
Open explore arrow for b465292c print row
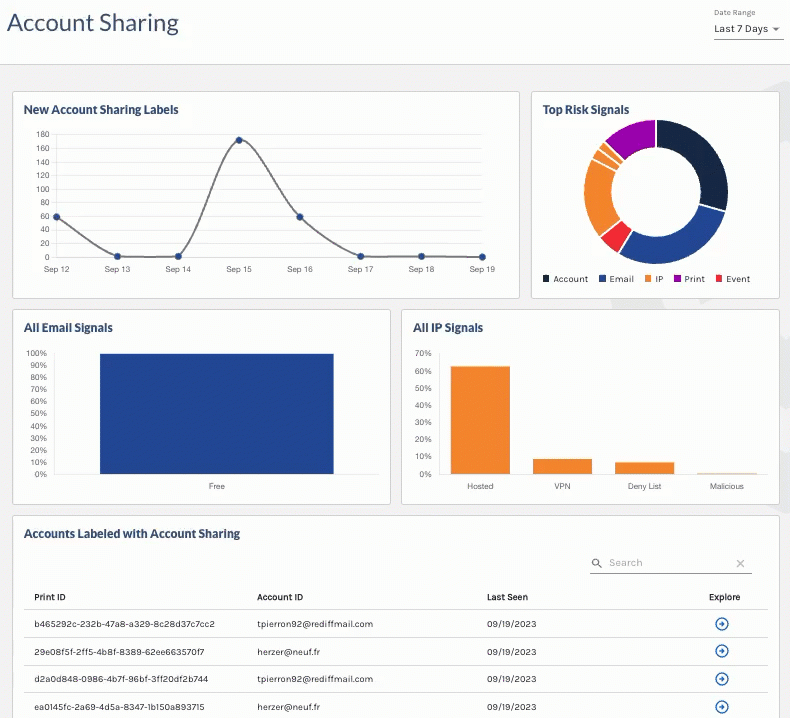pyautogui.click(x=721, y=624)
